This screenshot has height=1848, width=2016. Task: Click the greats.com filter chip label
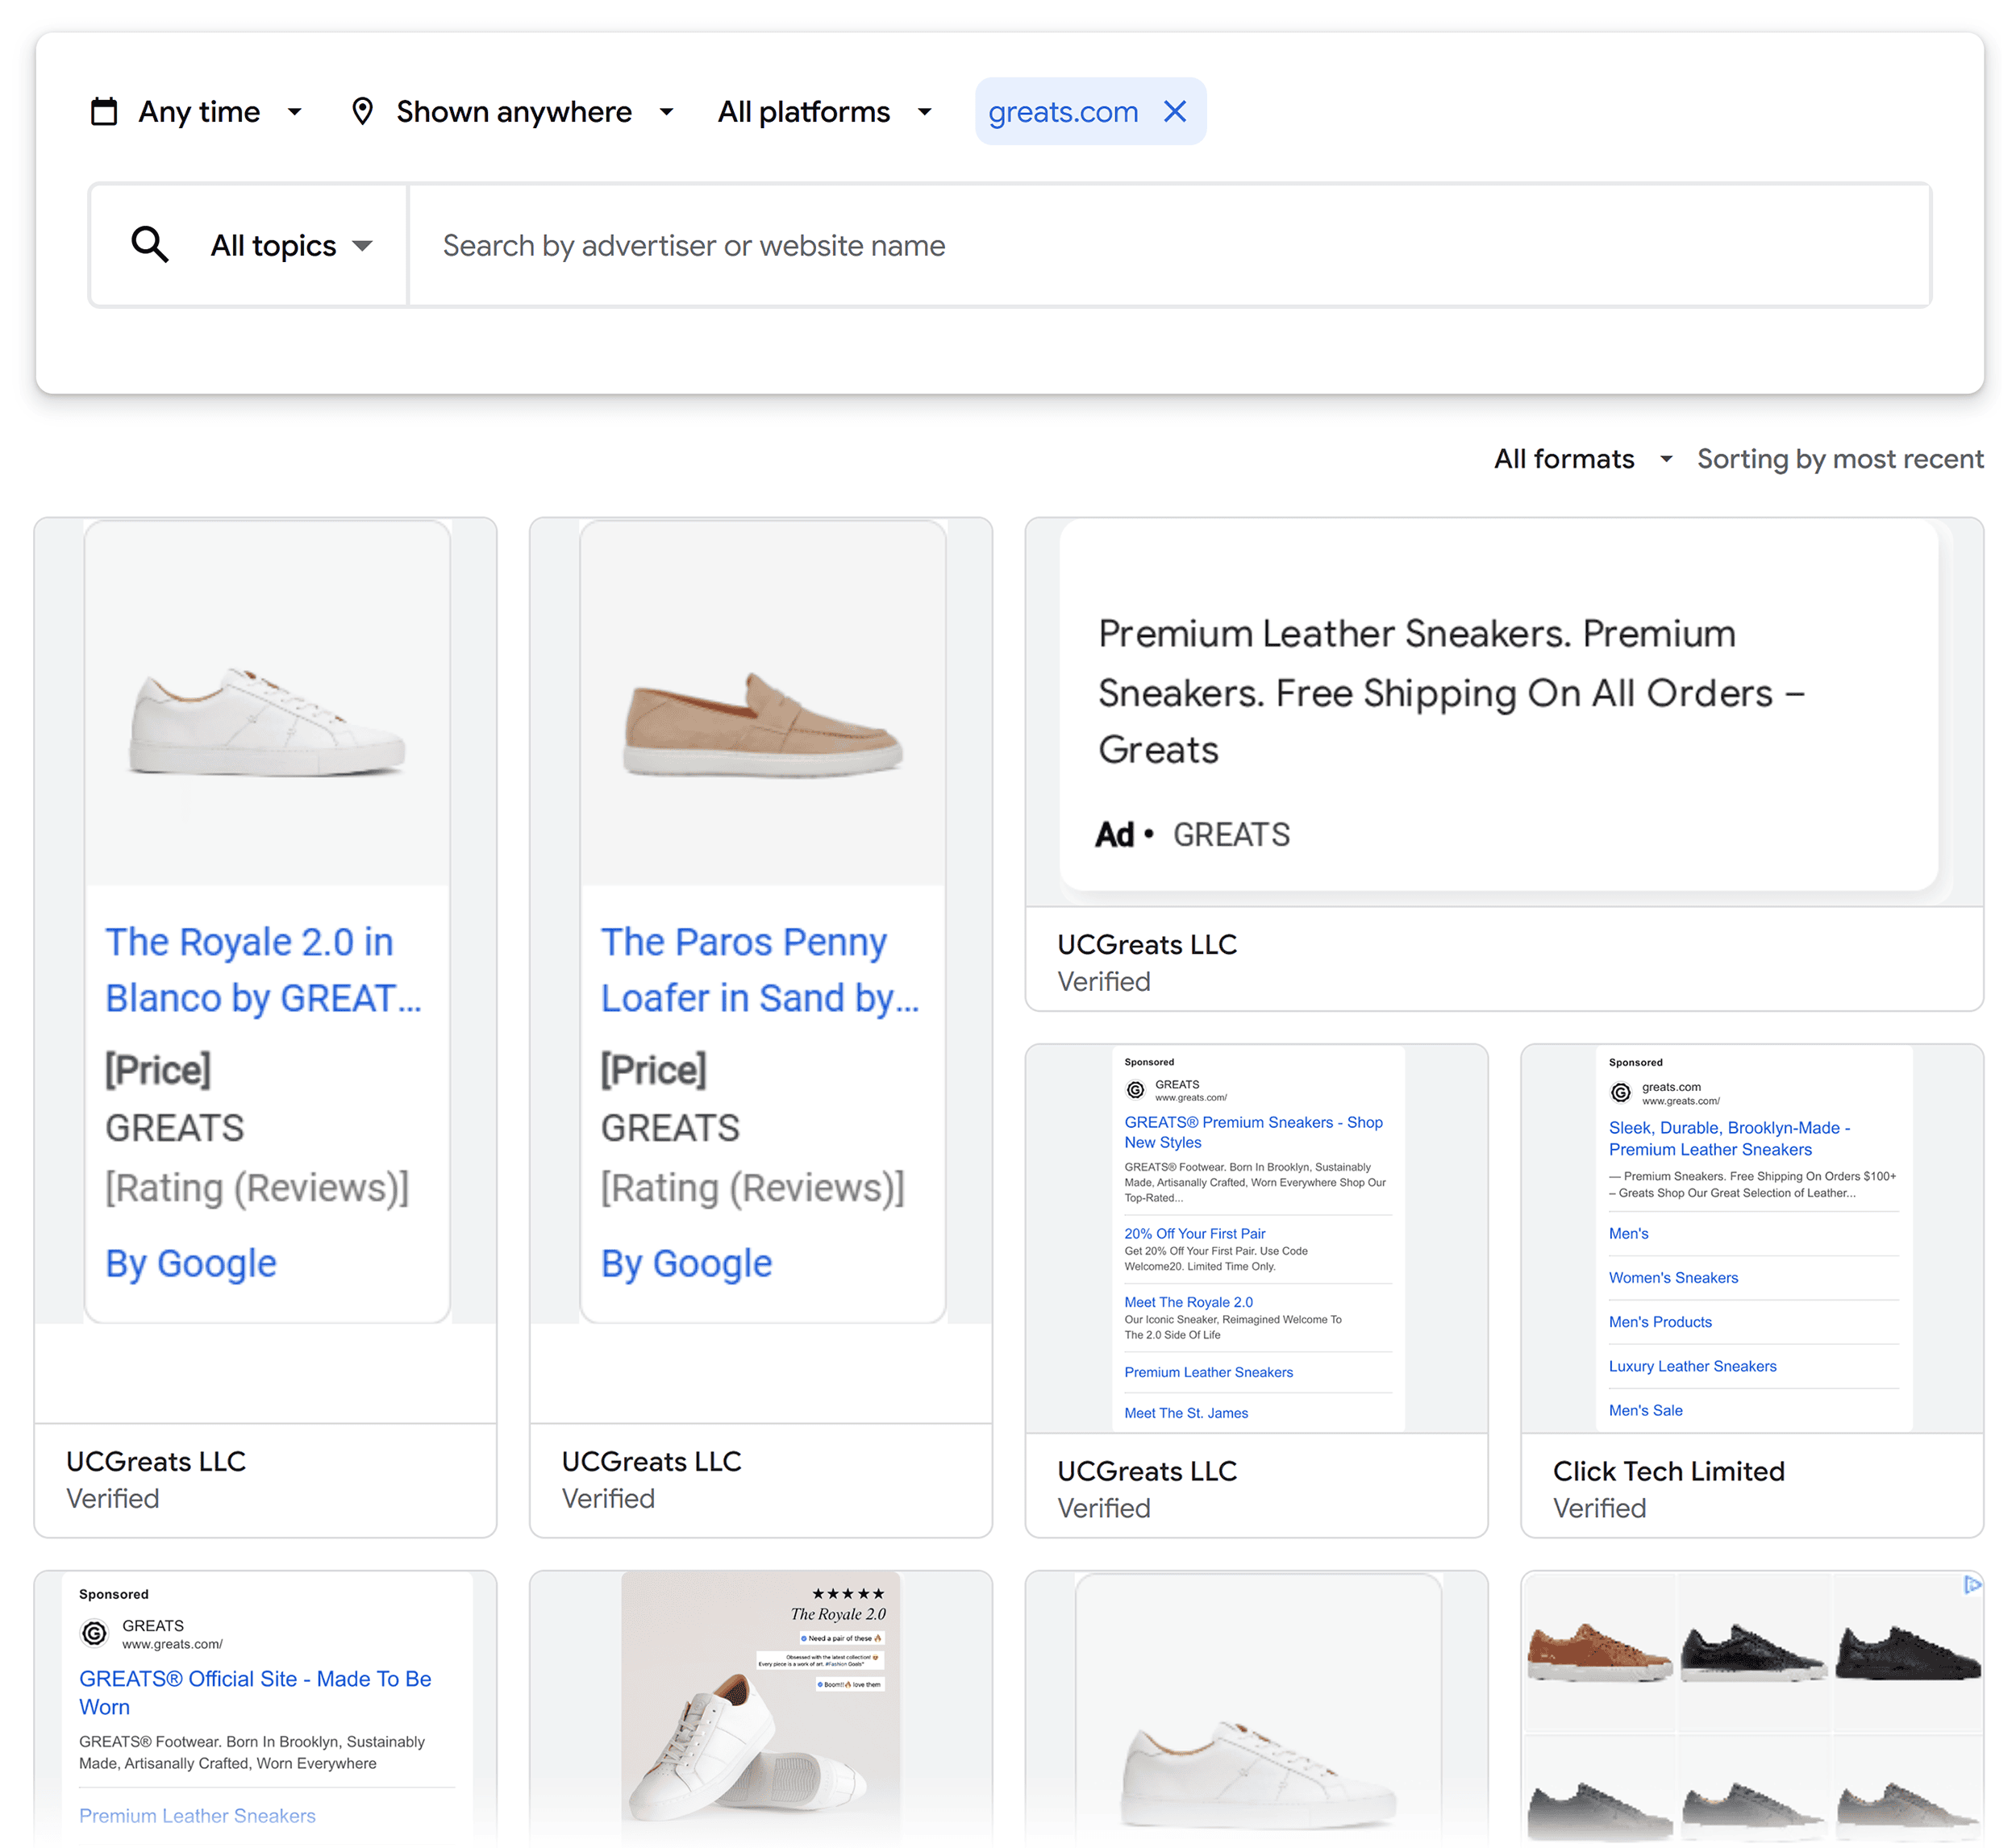1062,112
